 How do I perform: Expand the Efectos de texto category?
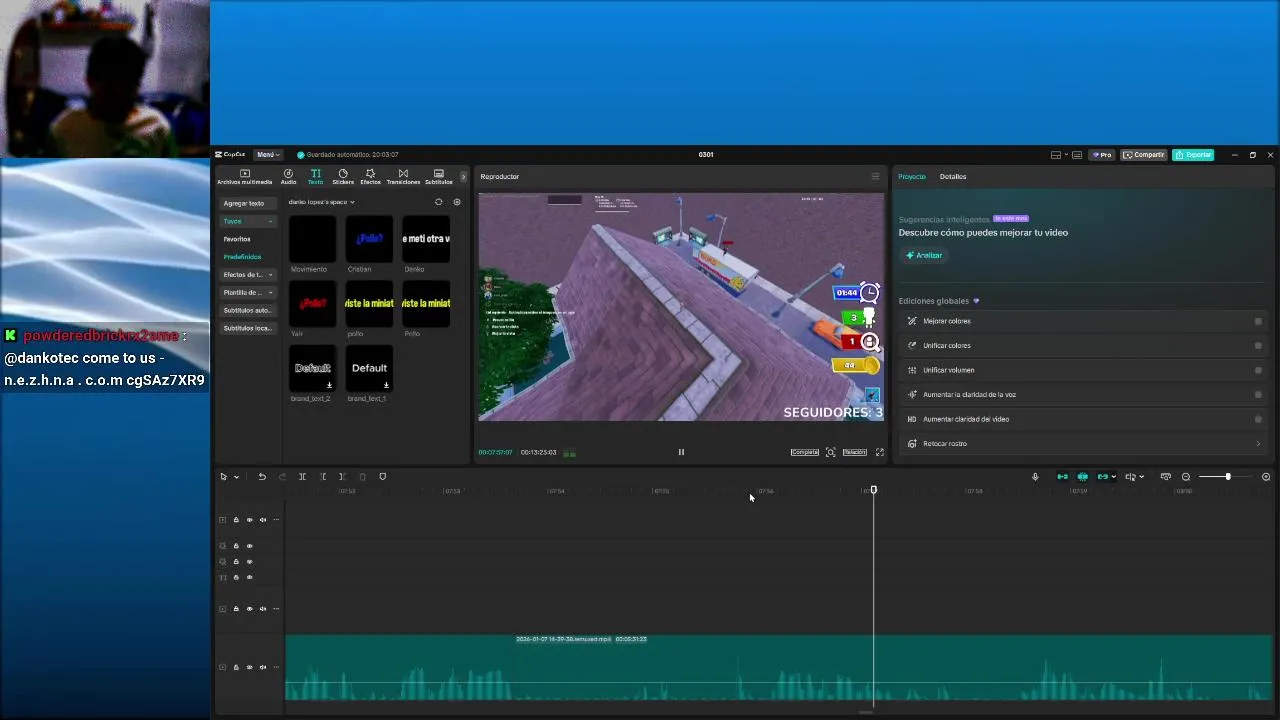point(248,275)
